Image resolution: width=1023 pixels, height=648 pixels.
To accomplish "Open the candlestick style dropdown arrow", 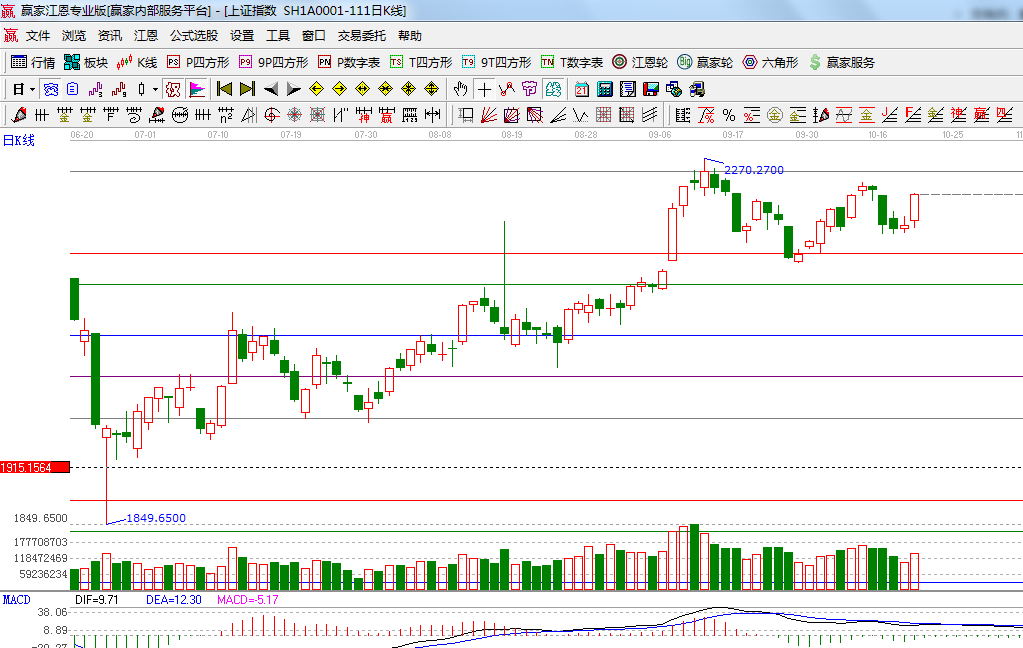I will click(x=155, y=89).
